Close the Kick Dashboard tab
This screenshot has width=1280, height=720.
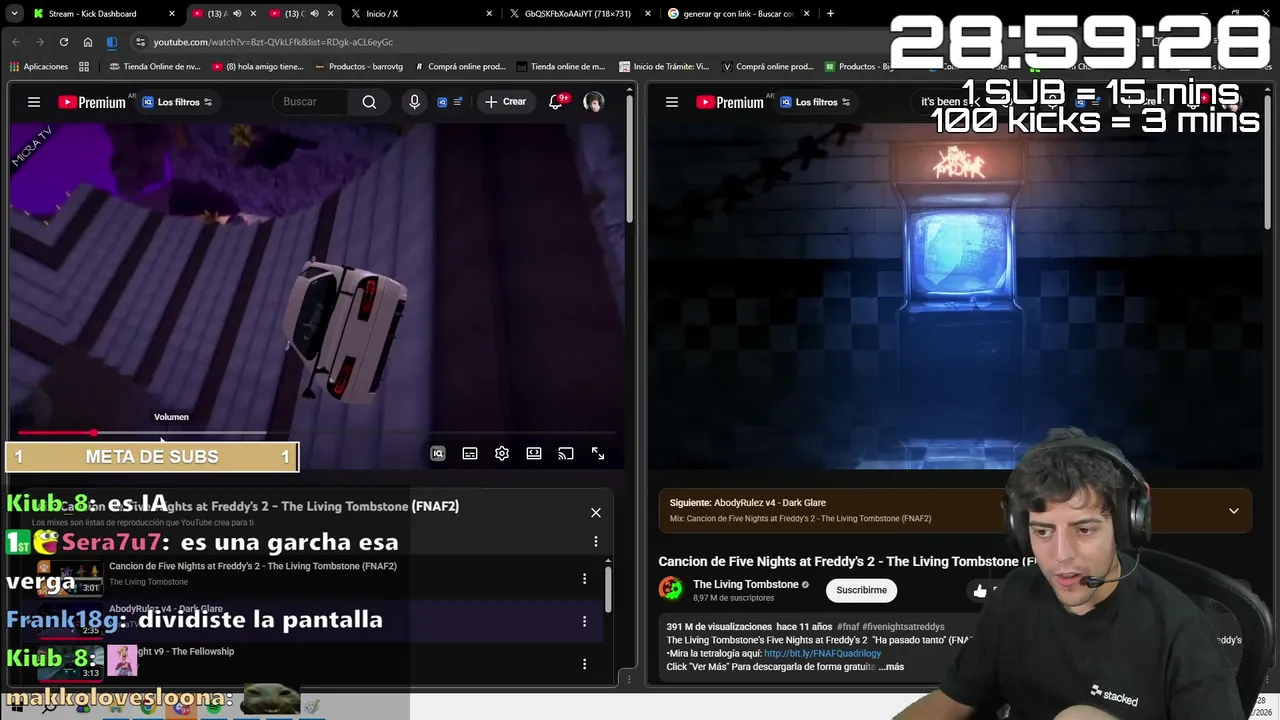click(172, 14)
